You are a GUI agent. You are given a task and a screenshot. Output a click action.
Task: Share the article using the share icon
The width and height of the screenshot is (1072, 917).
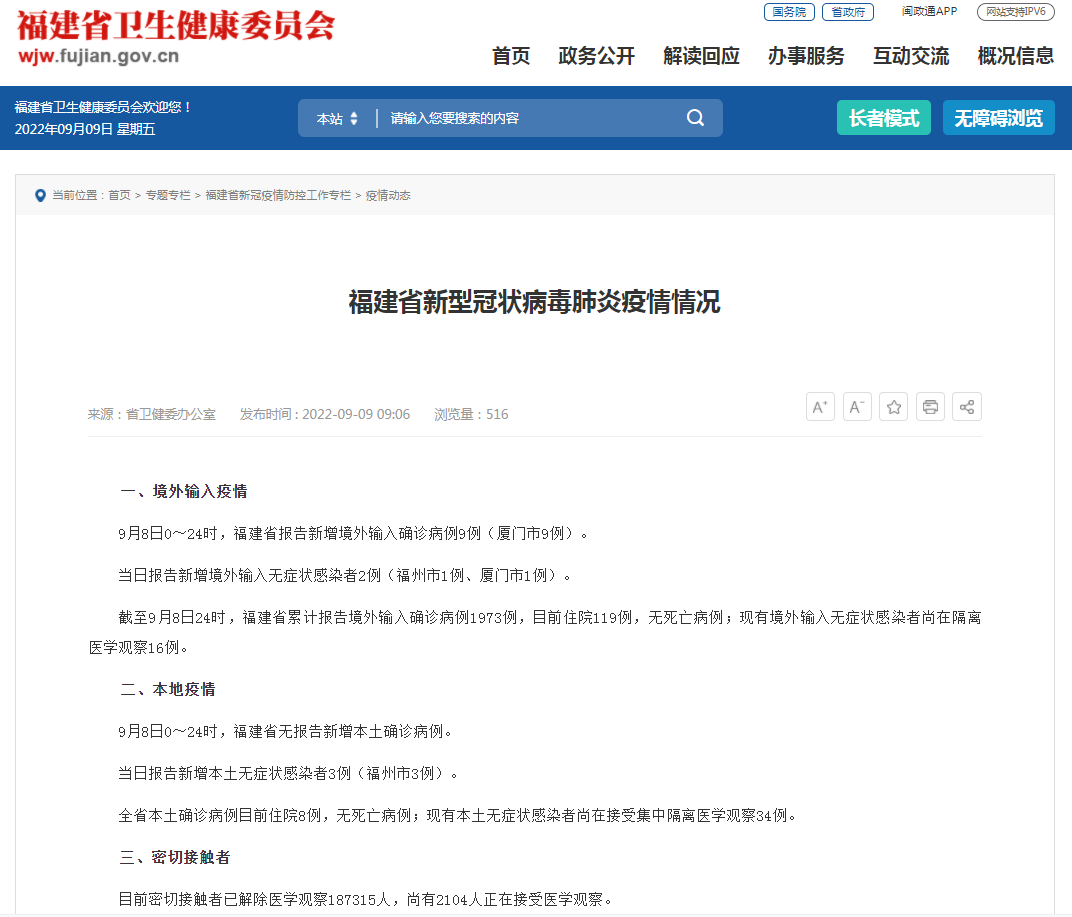pyautogui.click(x=966, y=406)
